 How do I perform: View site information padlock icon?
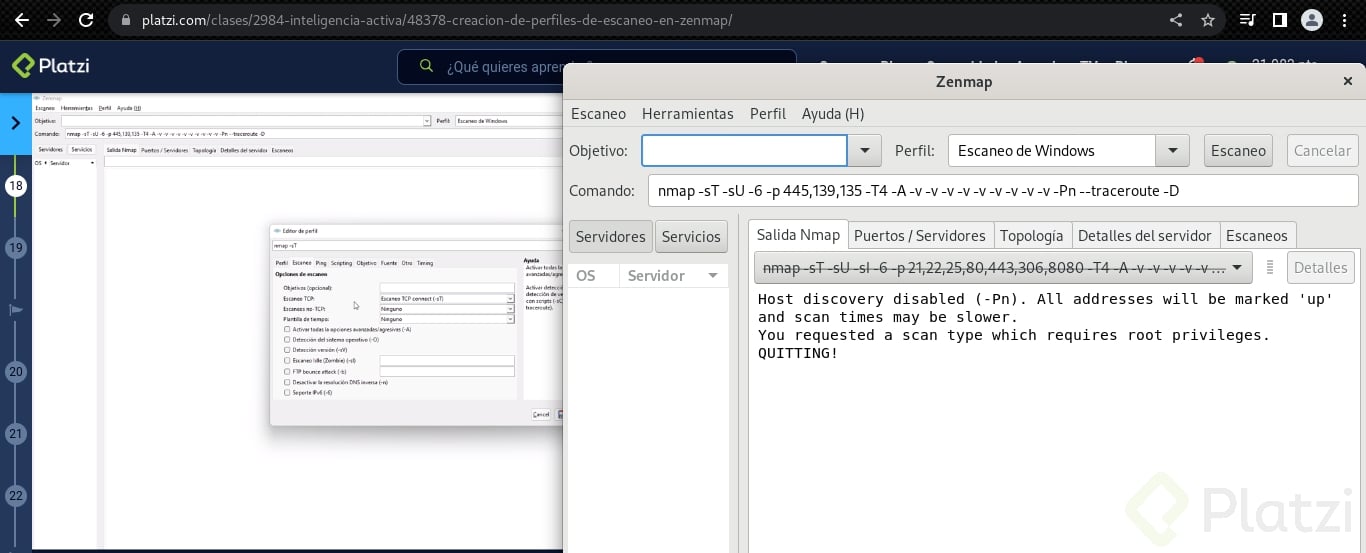124,20
